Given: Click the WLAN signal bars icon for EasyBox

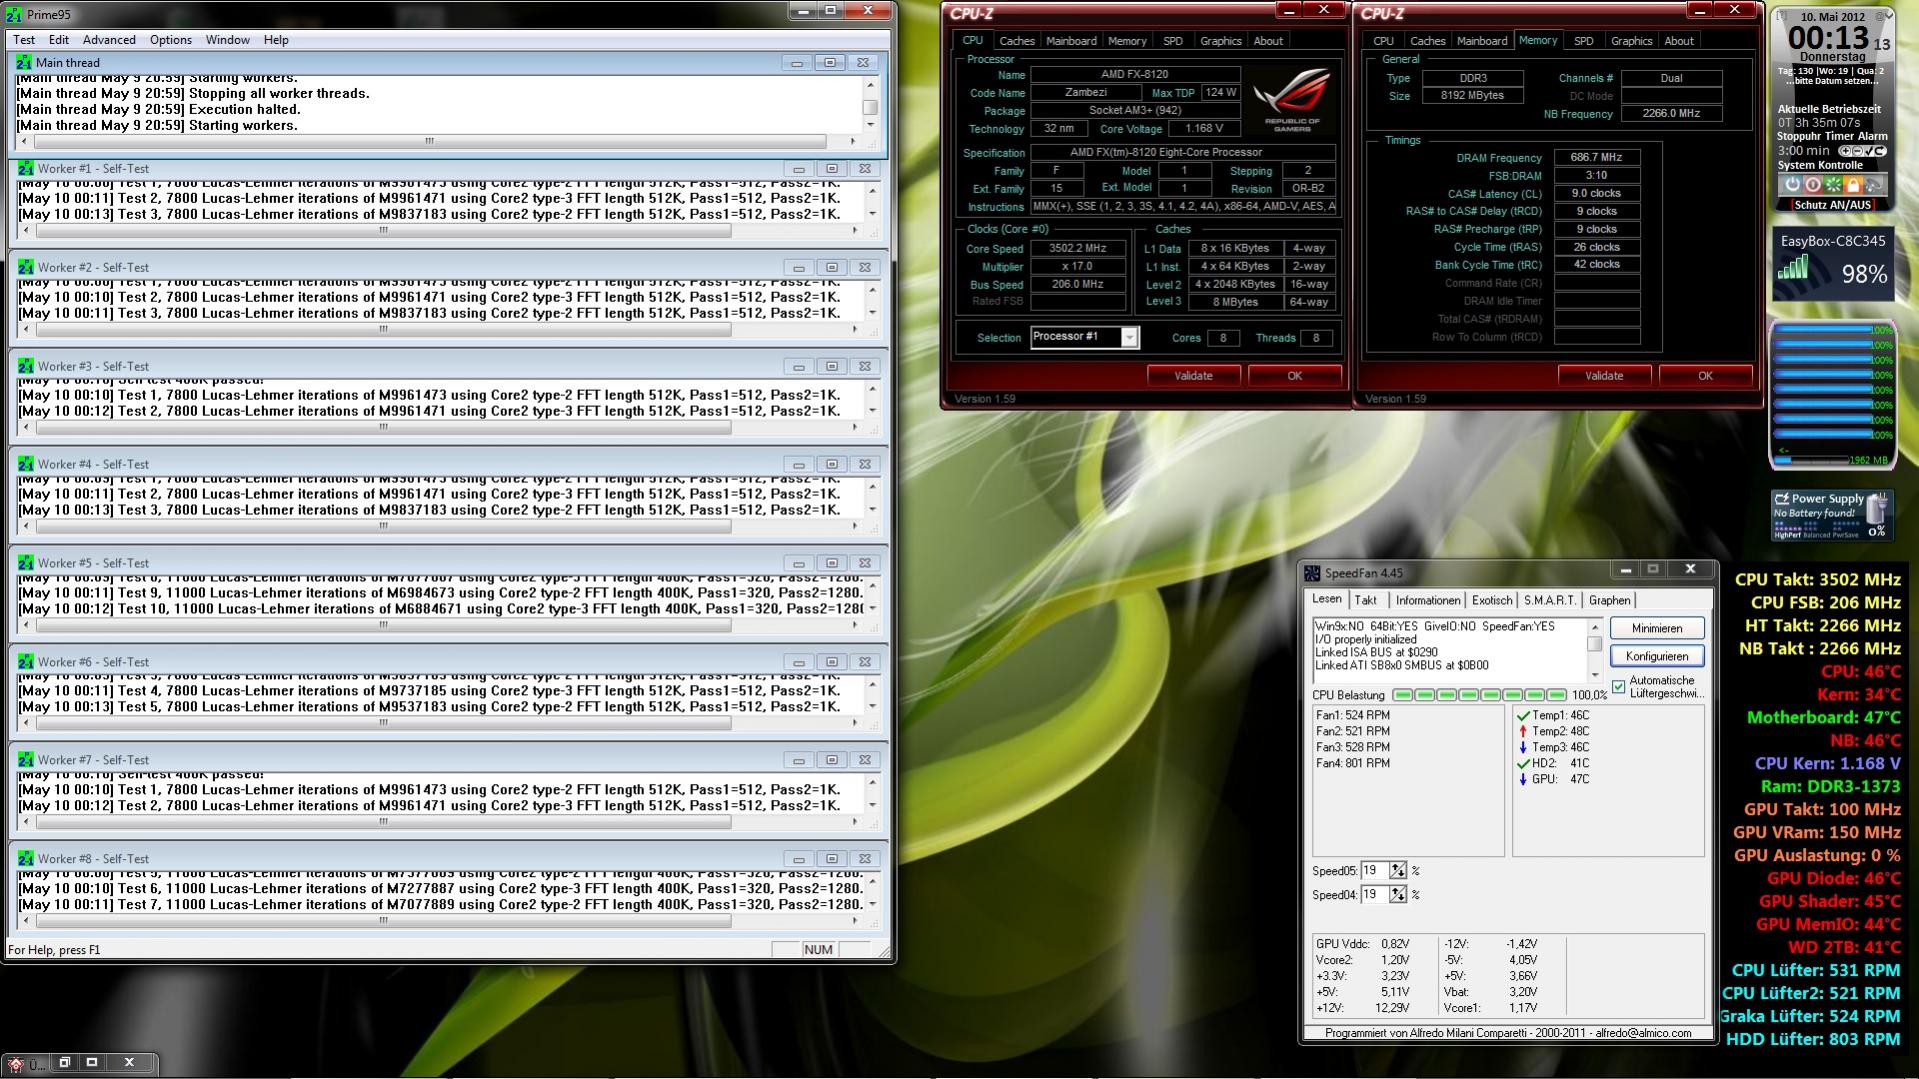Looking at the screenshot, I should [x=1793, y=267].
